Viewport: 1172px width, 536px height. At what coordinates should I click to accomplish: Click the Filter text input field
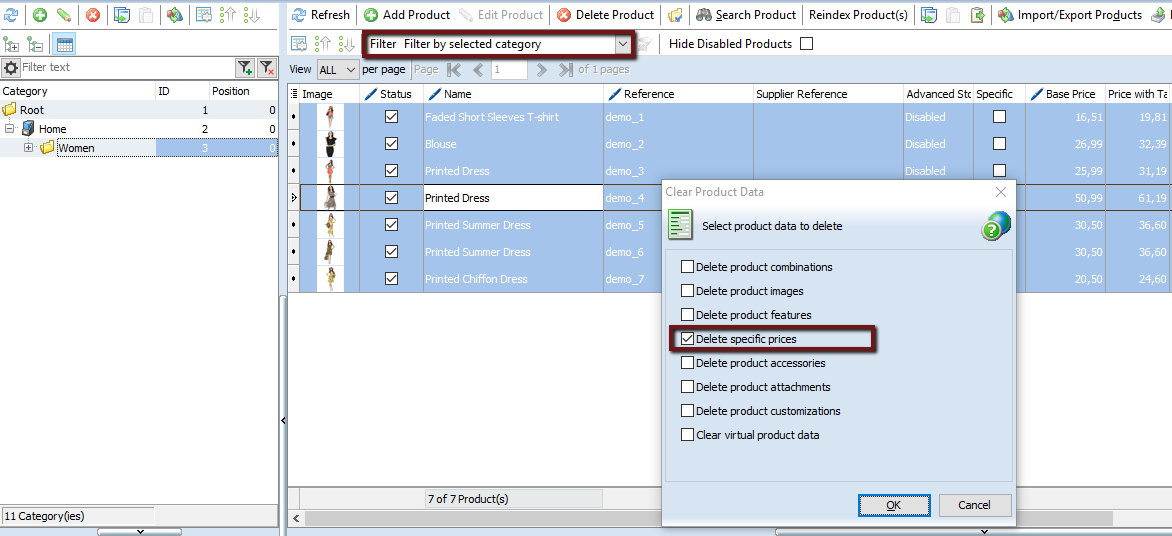click(127, 67)
